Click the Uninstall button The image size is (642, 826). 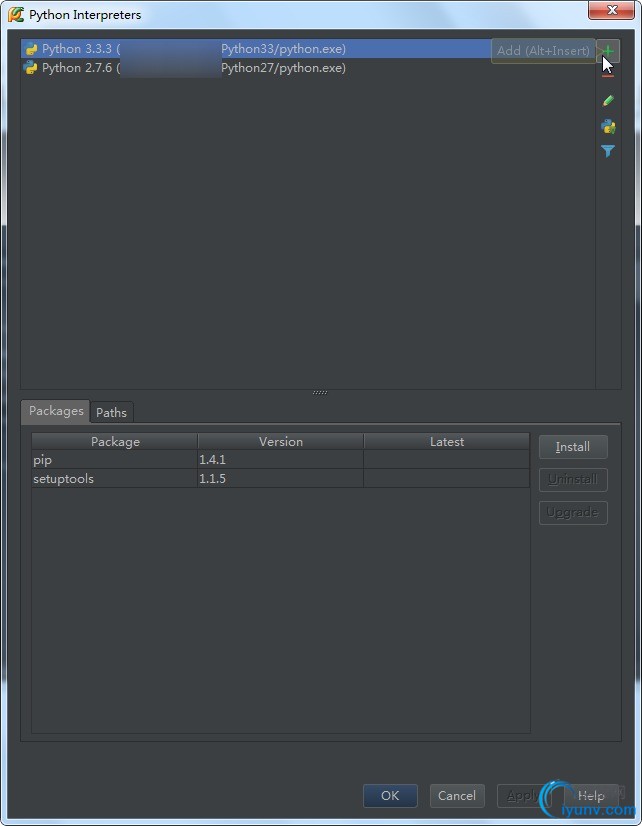click(x=573, y=479)
